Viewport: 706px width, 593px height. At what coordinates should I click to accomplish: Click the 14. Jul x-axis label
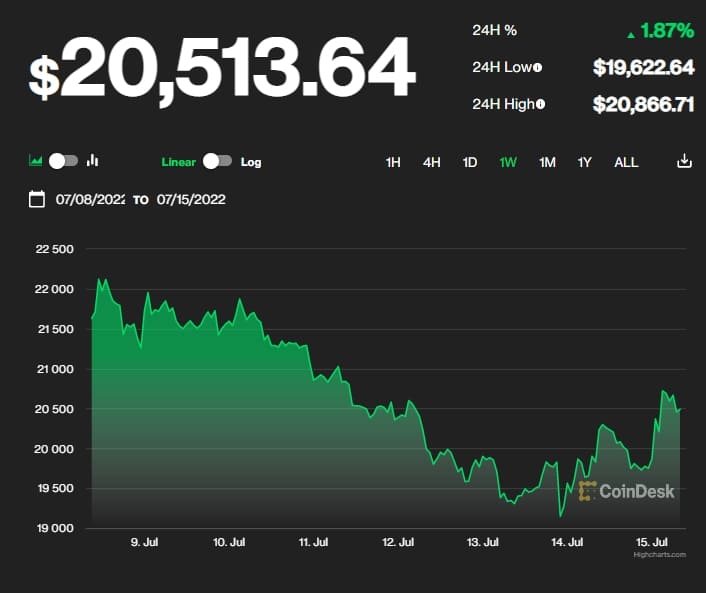tap(567, 542)
